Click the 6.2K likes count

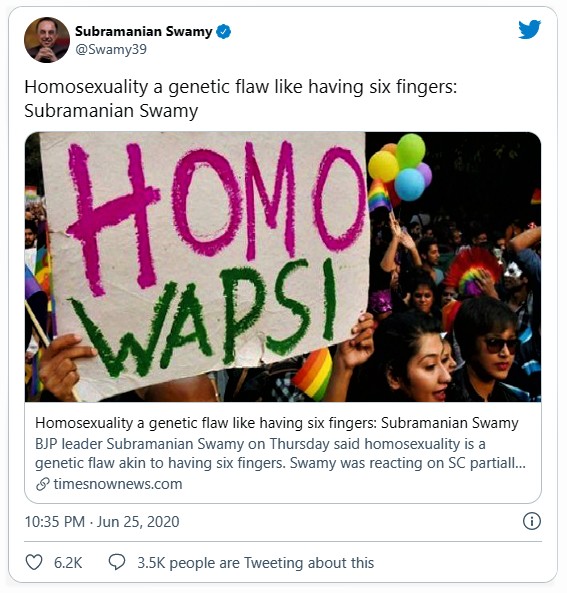[68, 563]
